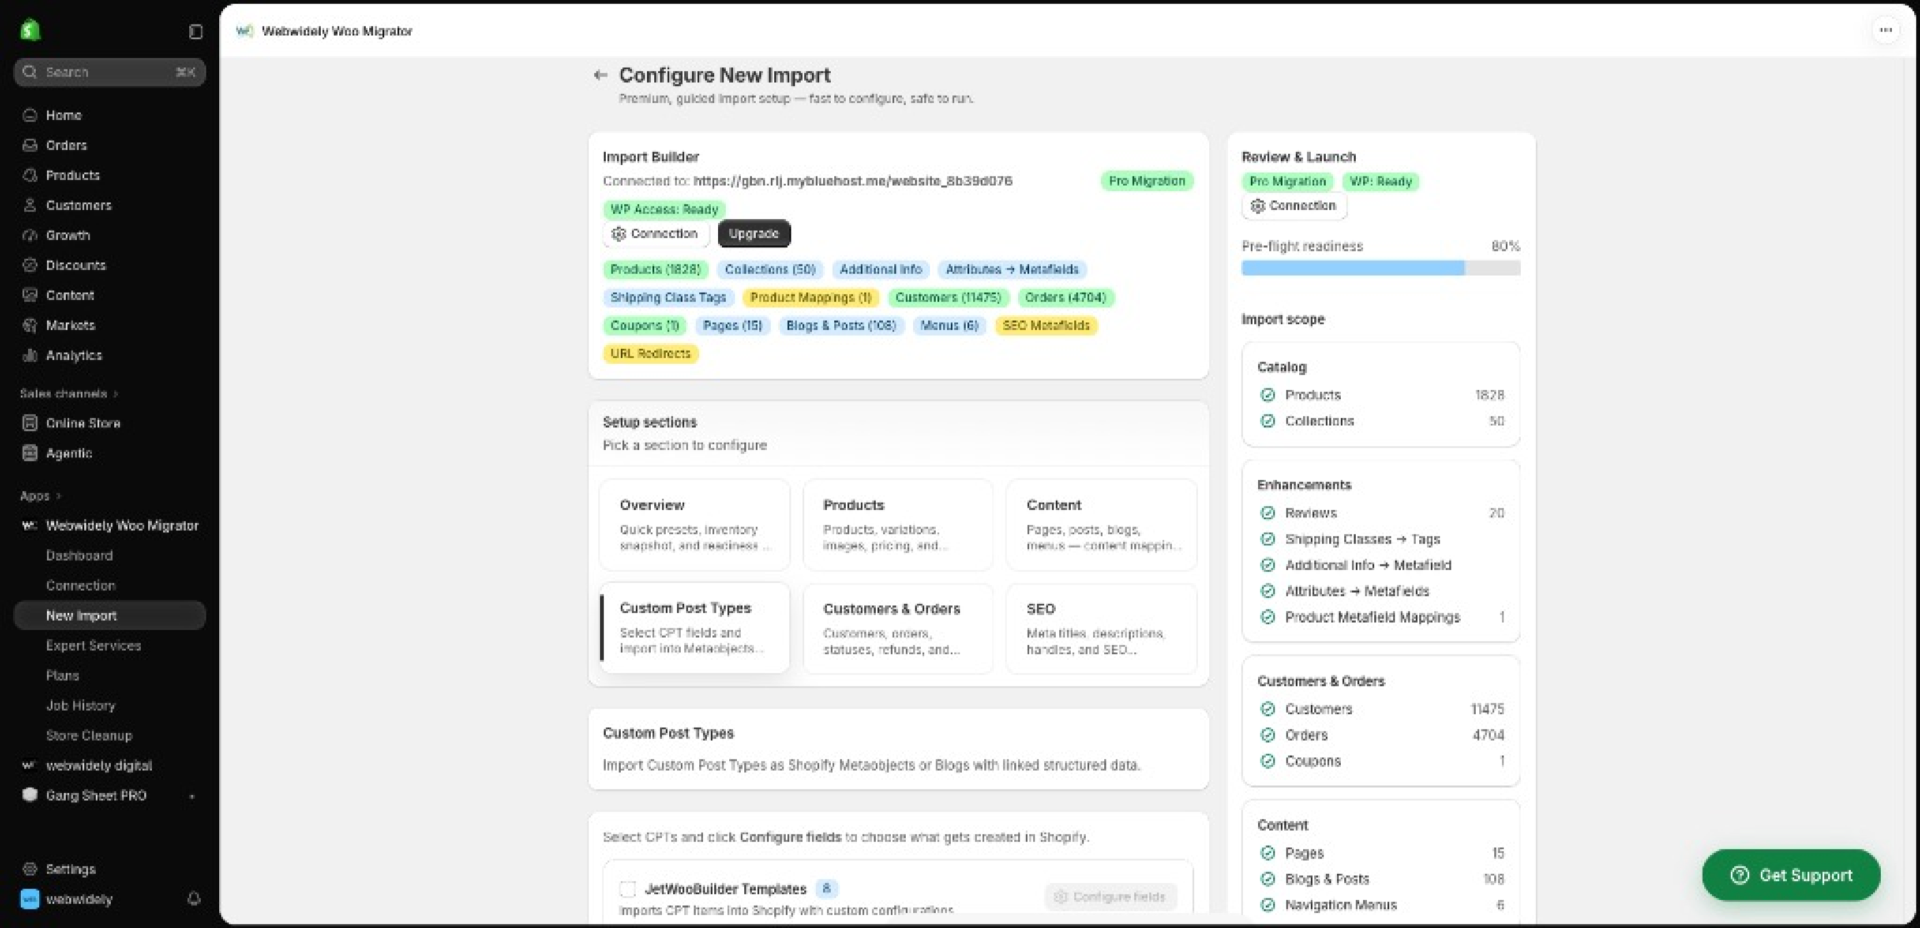Click the Configure fields button
The height and width of the screenshot is (928, 1920).
point(1111,897)
